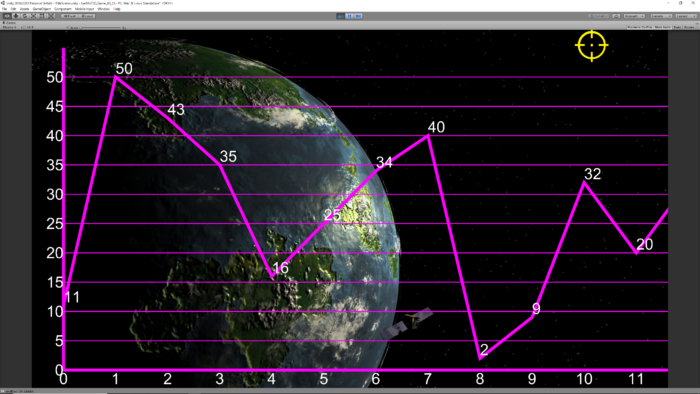The image size is (700, 394).
Task: Select the Hand tool in toolbar
Action: pos(7,16)
